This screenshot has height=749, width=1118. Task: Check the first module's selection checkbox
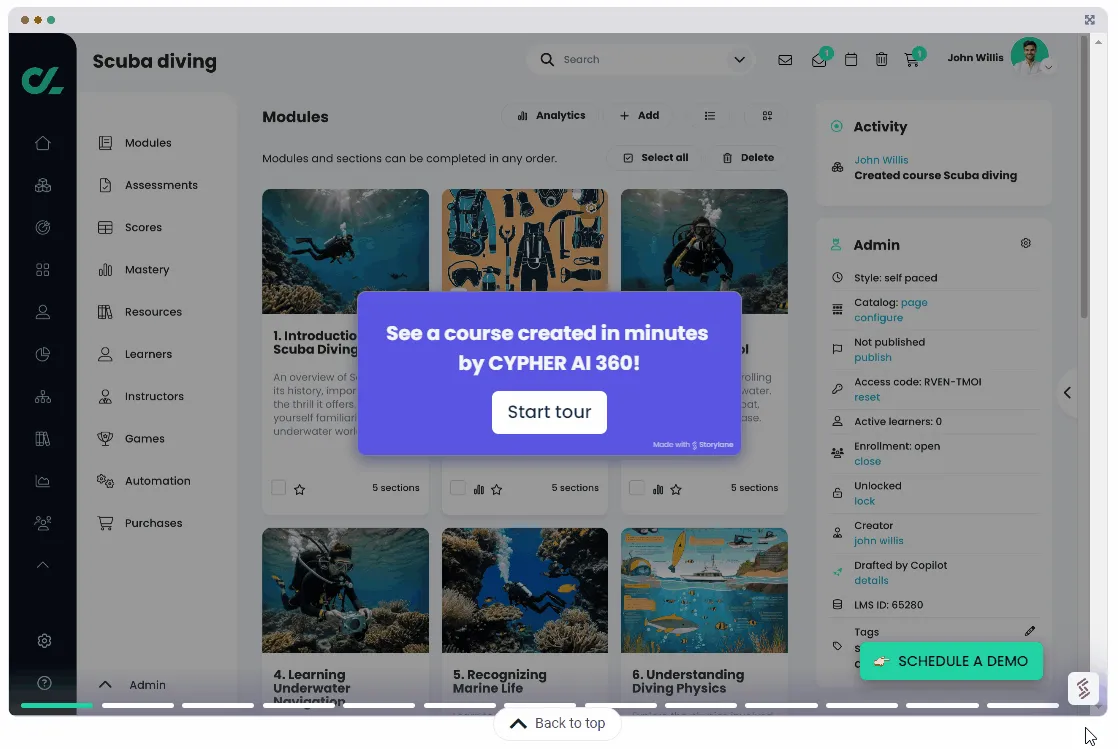pyautogui.click(x=278, y=488)
